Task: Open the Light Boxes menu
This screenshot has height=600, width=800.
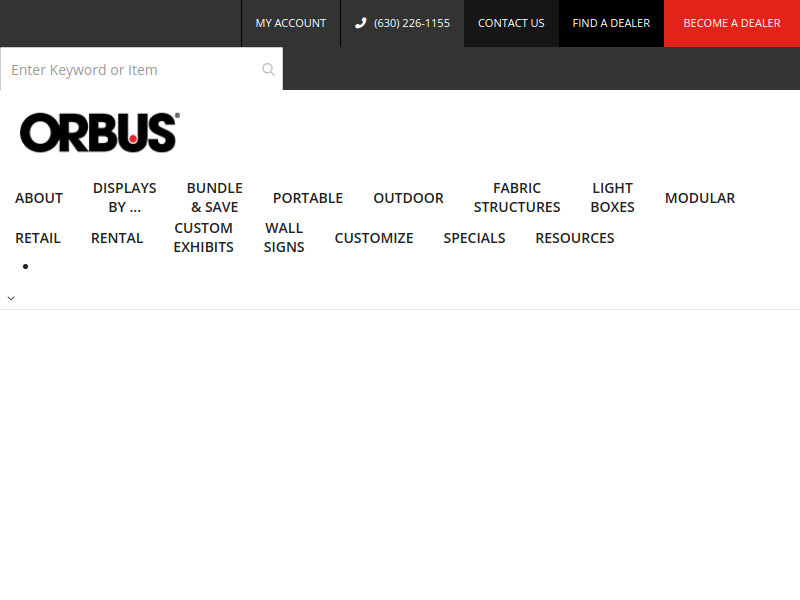Action: [x=612, y=197]
